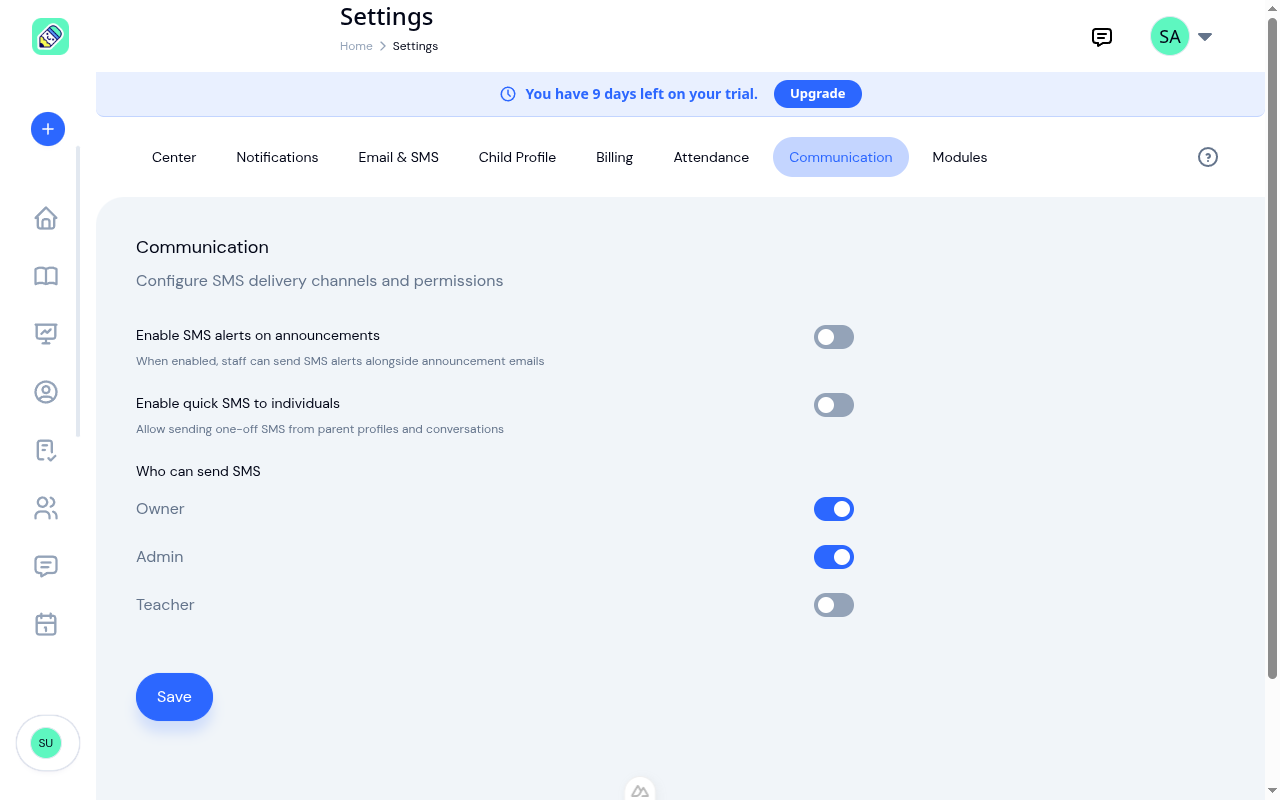Click the 'Enable SMS alerts on announcements' label
This screenshot has height=800, width=1280.
tap(258, 335)
